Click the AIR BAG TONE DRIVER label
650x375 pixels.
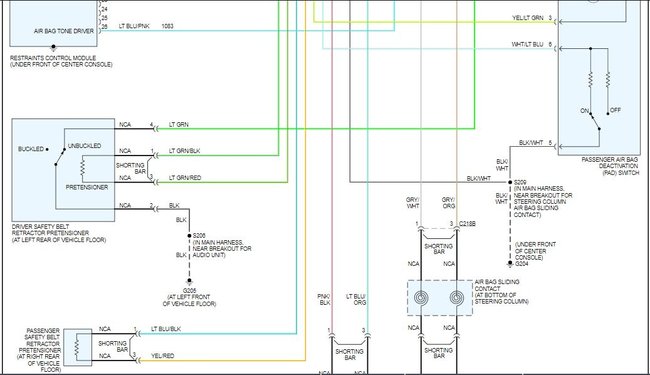point(64,31)
